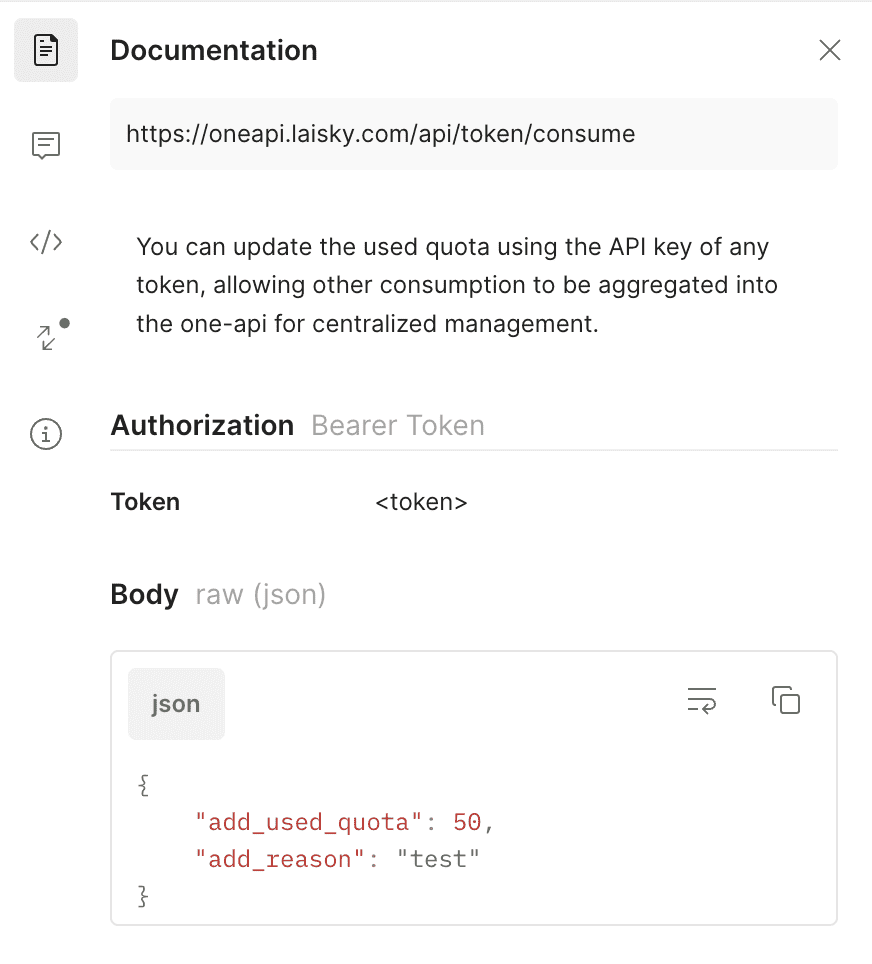Click the related requests arrows icon
This screenshot has width=872, height=964.
click(x=52, y=334)
